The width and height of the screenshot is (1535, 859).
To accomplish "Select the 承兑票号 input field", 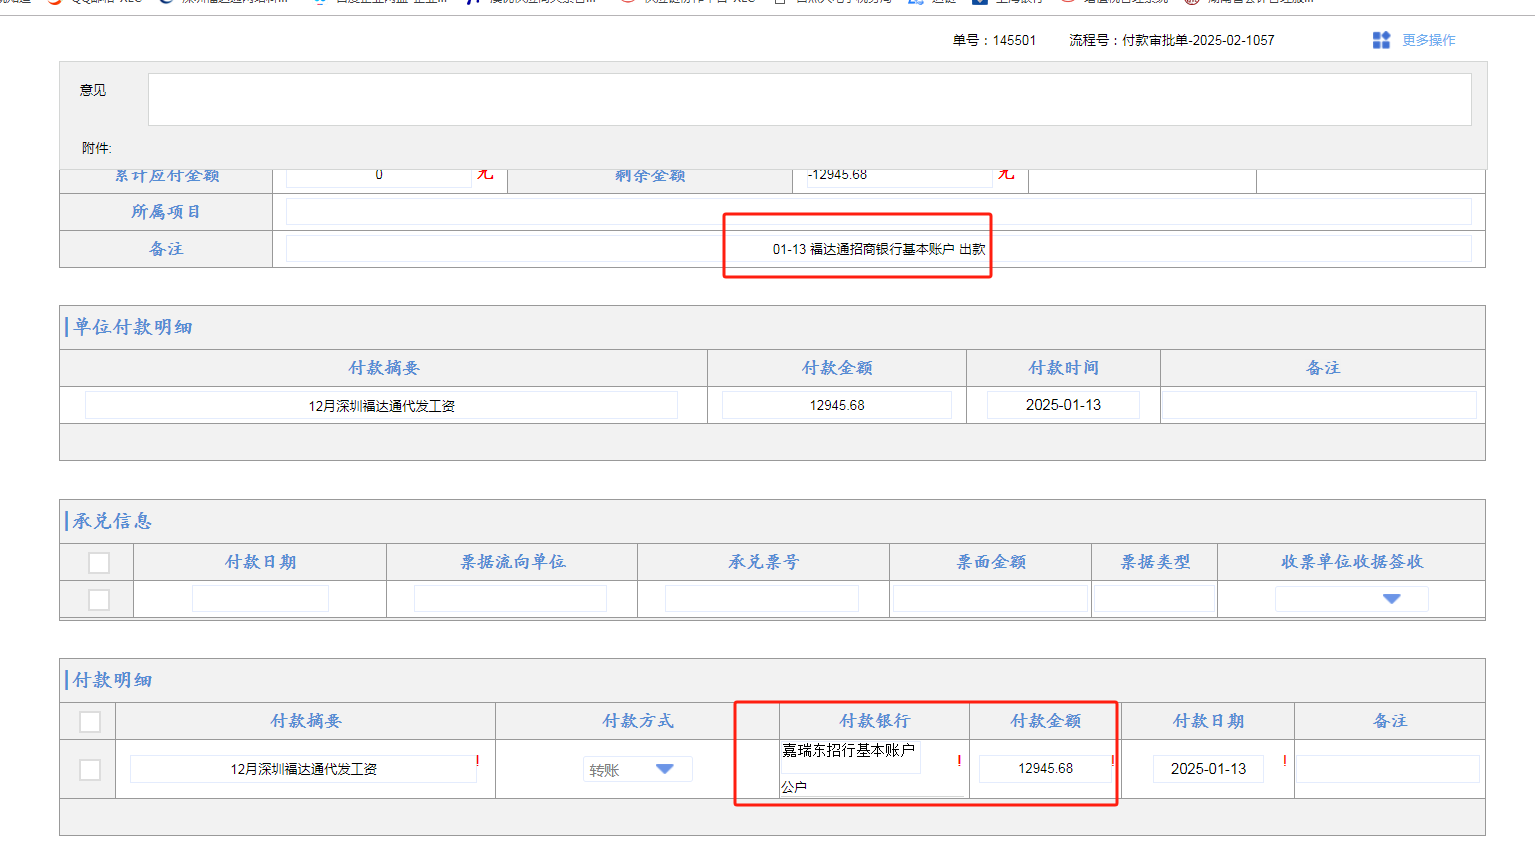I will 762,599.
